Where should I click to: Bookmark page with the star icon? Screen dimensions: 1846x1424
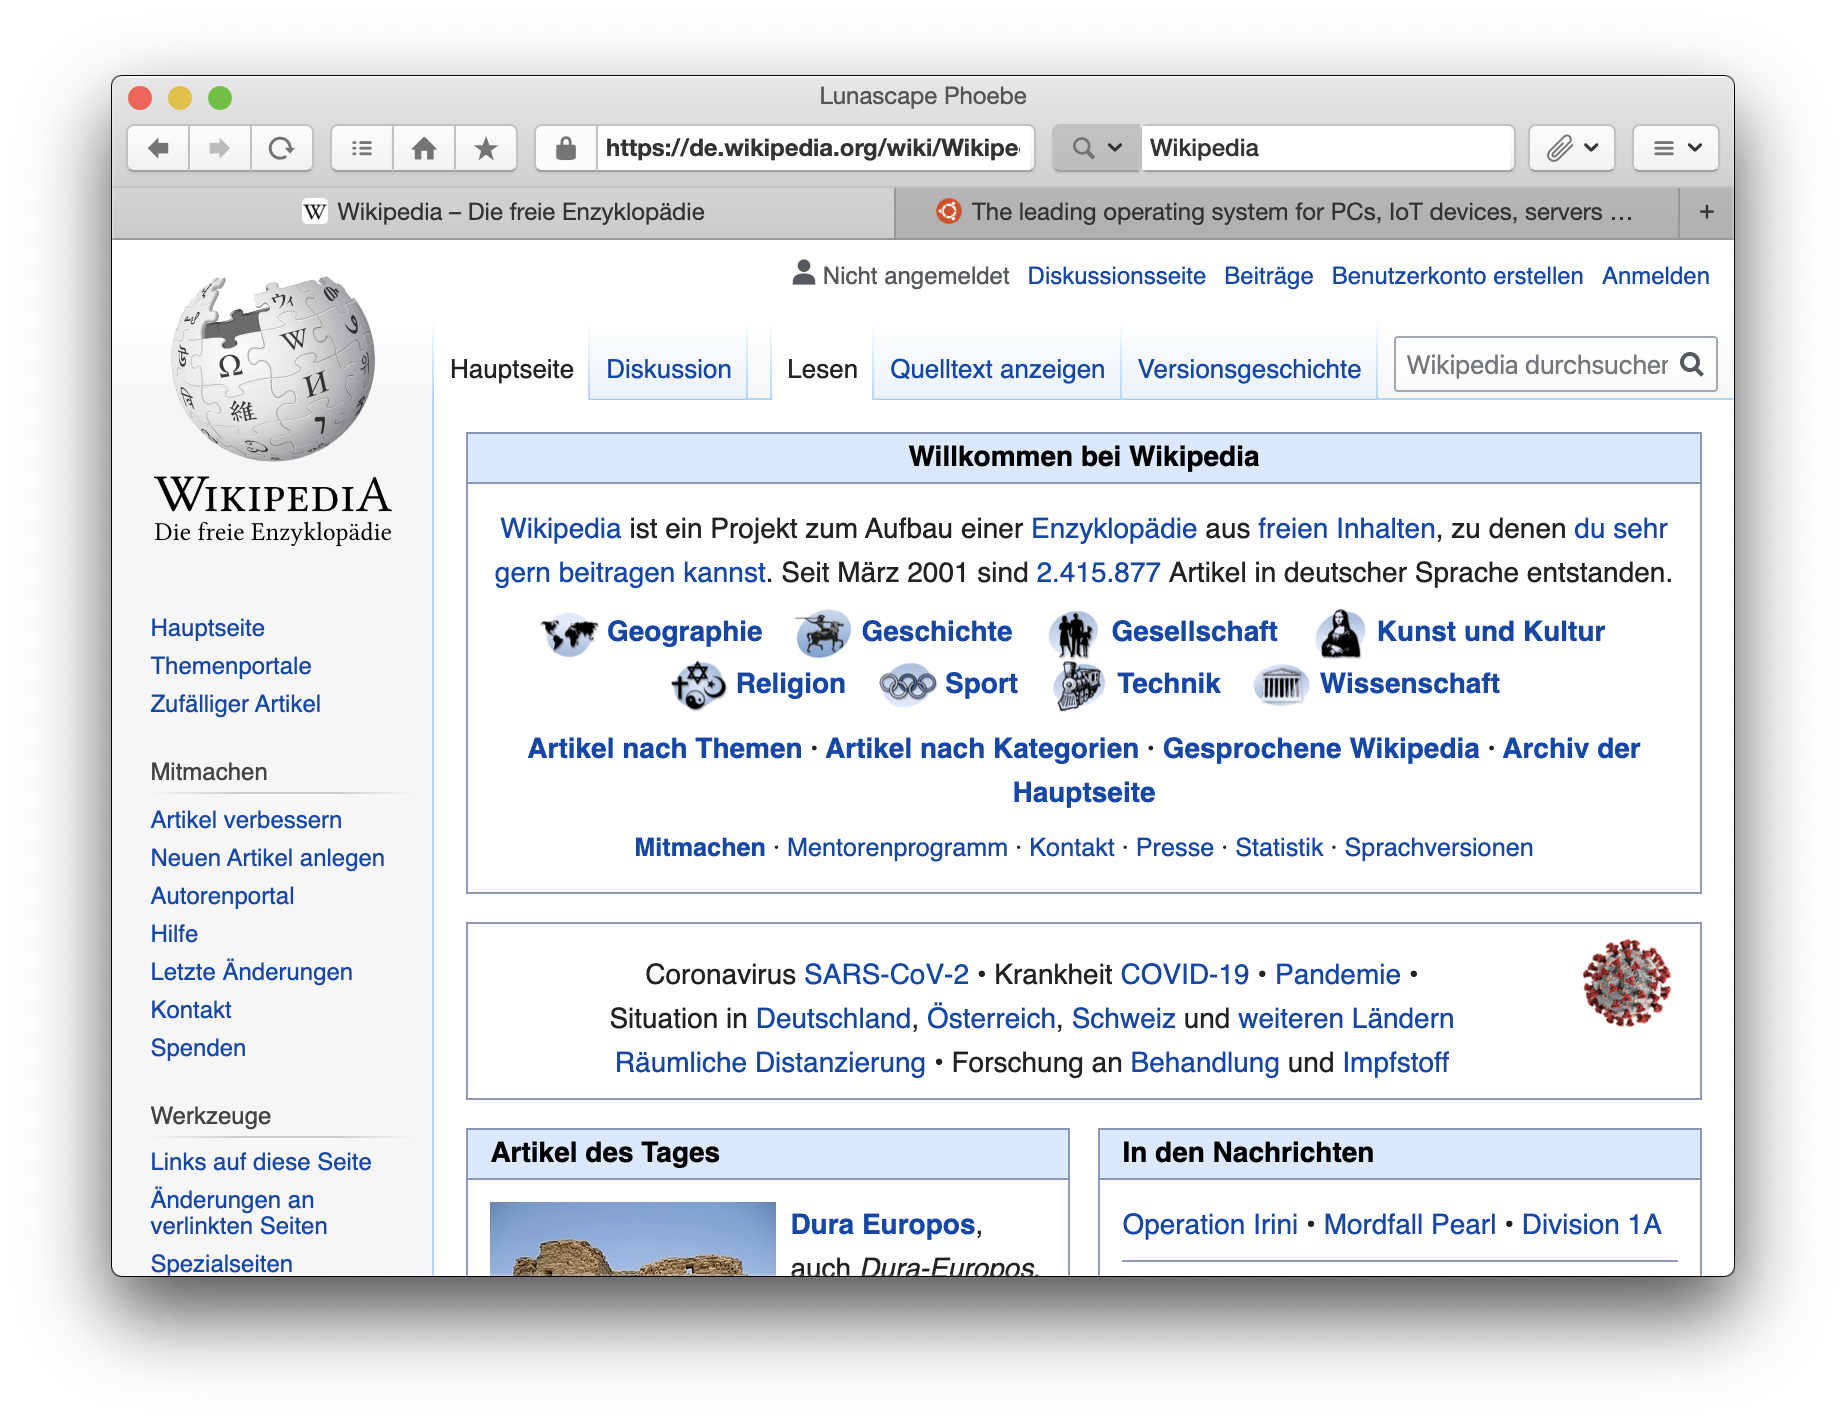(x=486, y=148)
